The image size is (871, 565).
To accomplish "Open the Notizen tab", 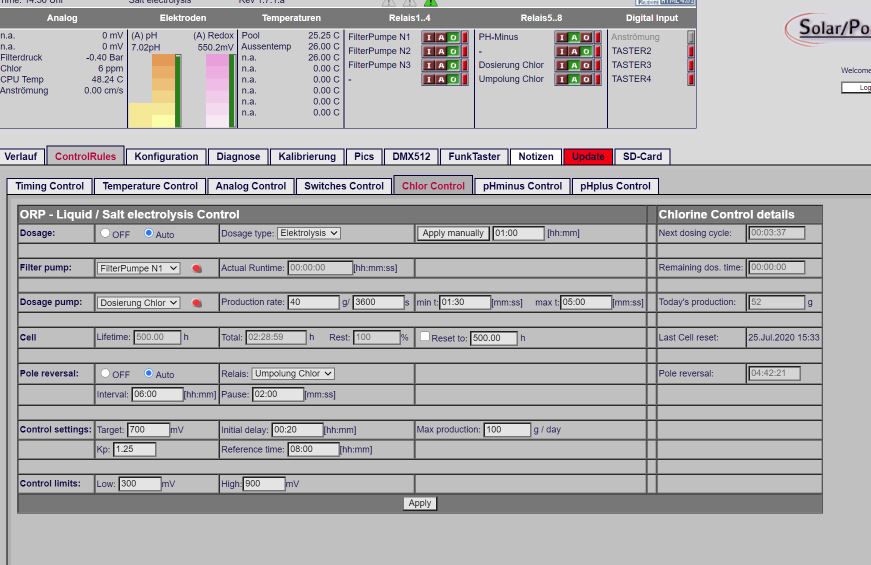I will (x=536, y=157).
